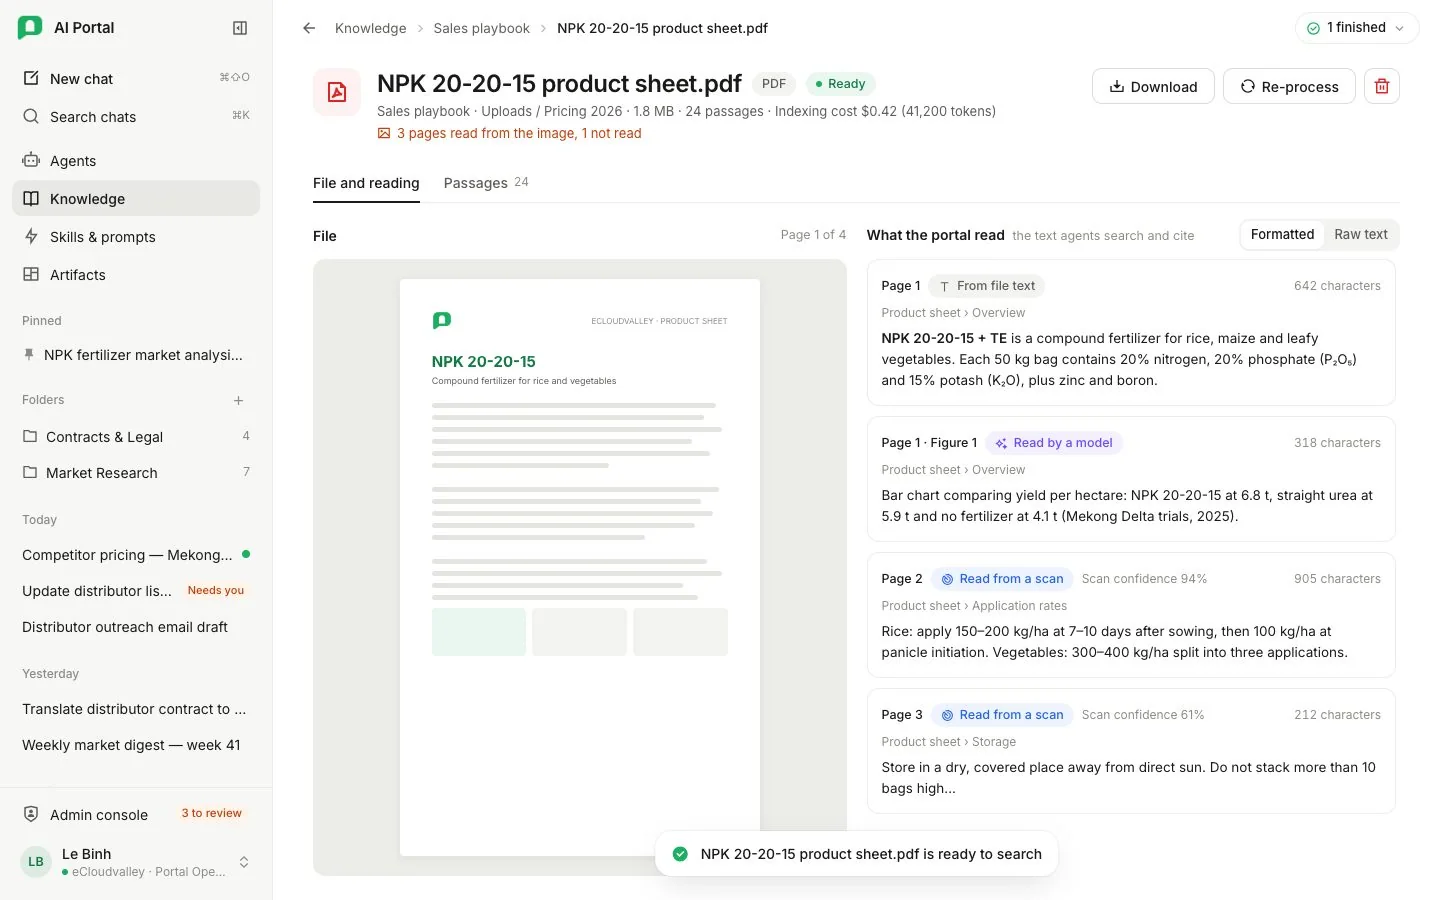The height and width of the screenshot is (900, 1440).
Task: Click the Agents robot icon
Action: (31, 160)
